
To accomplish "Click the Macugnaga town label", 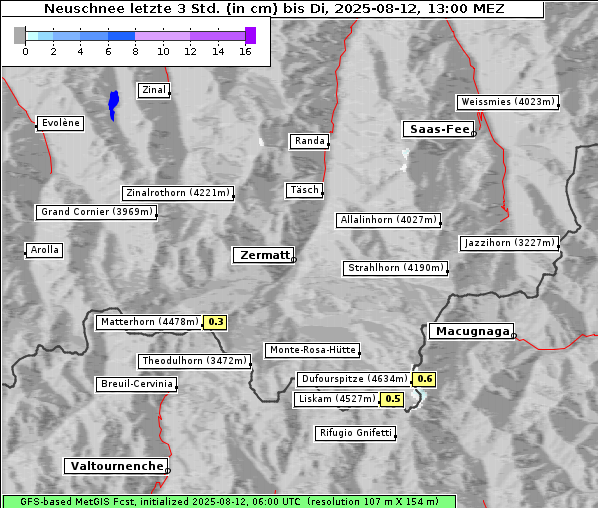I will [471, 331].
